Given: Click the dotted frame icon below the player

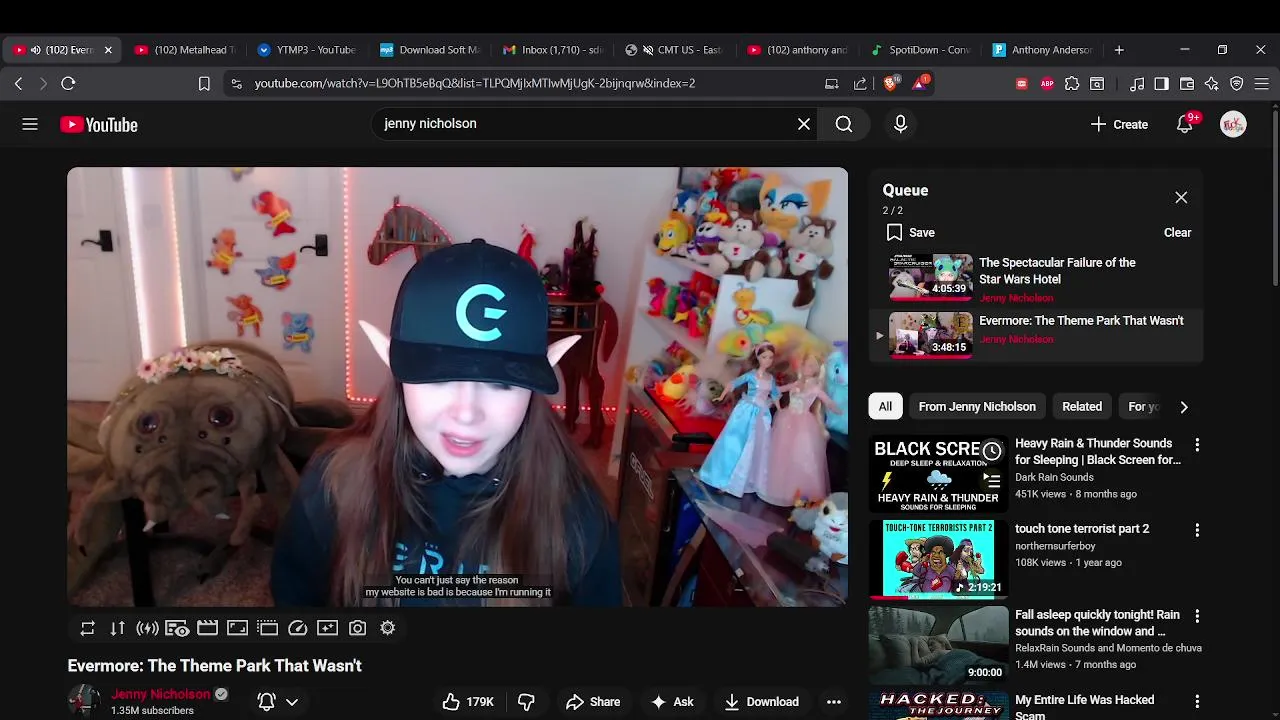Looking at the screenshot, I should (267, 628).
